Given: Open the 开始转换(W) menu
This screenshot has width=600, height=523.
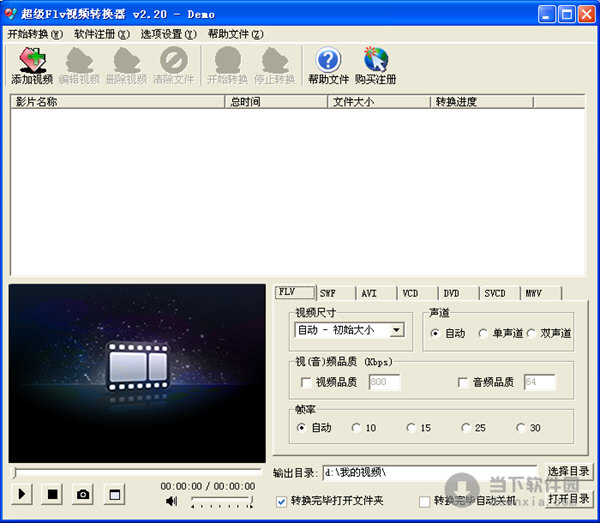Looking at the screenshot, I should [x=35, y=34].
